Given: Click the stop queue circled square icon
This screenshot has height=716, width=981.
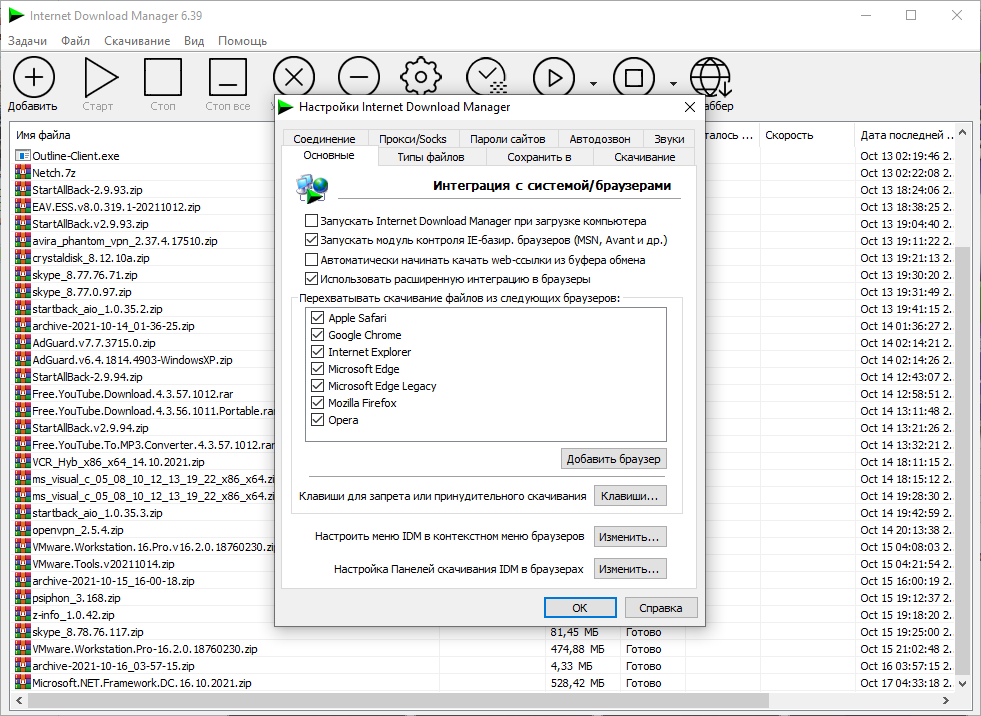Looking at the screenshot, I should tap(633, 77).
